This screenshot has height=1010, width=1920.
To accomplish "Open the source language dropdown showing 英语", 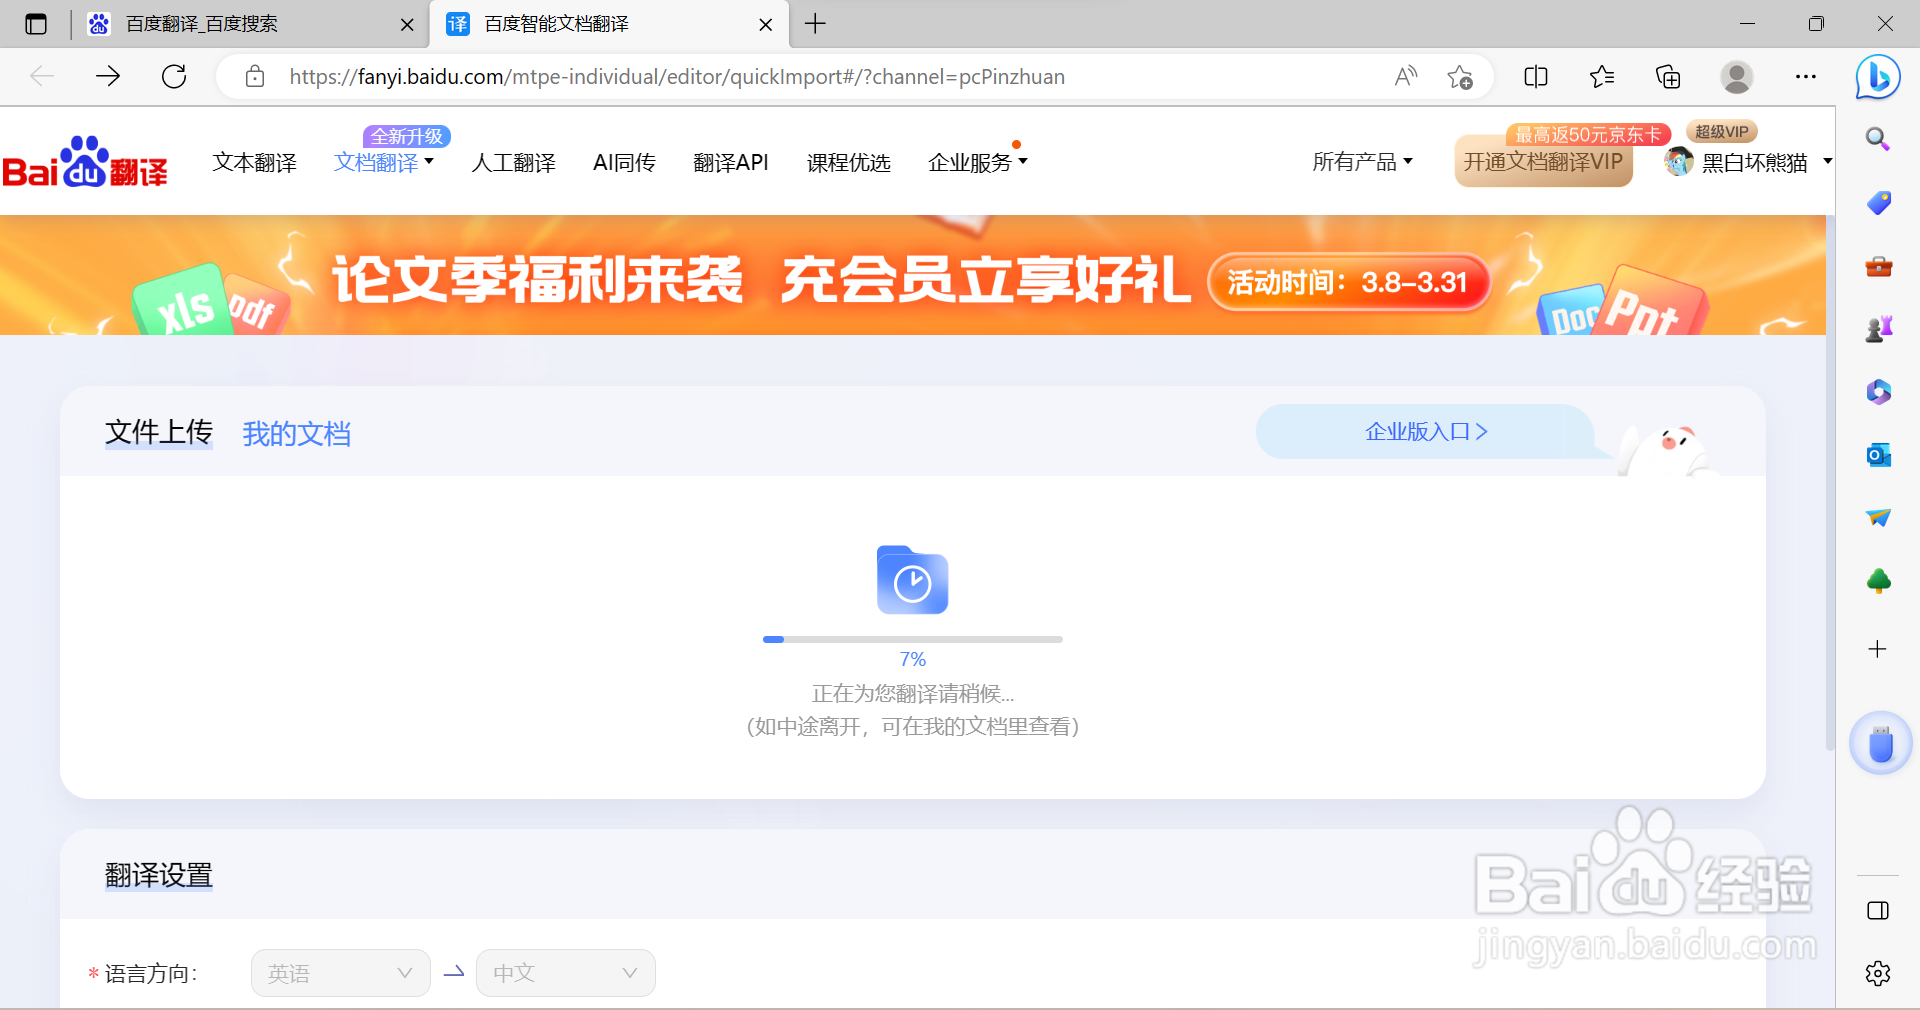I will pyautogui.click(x=340, y=973).
